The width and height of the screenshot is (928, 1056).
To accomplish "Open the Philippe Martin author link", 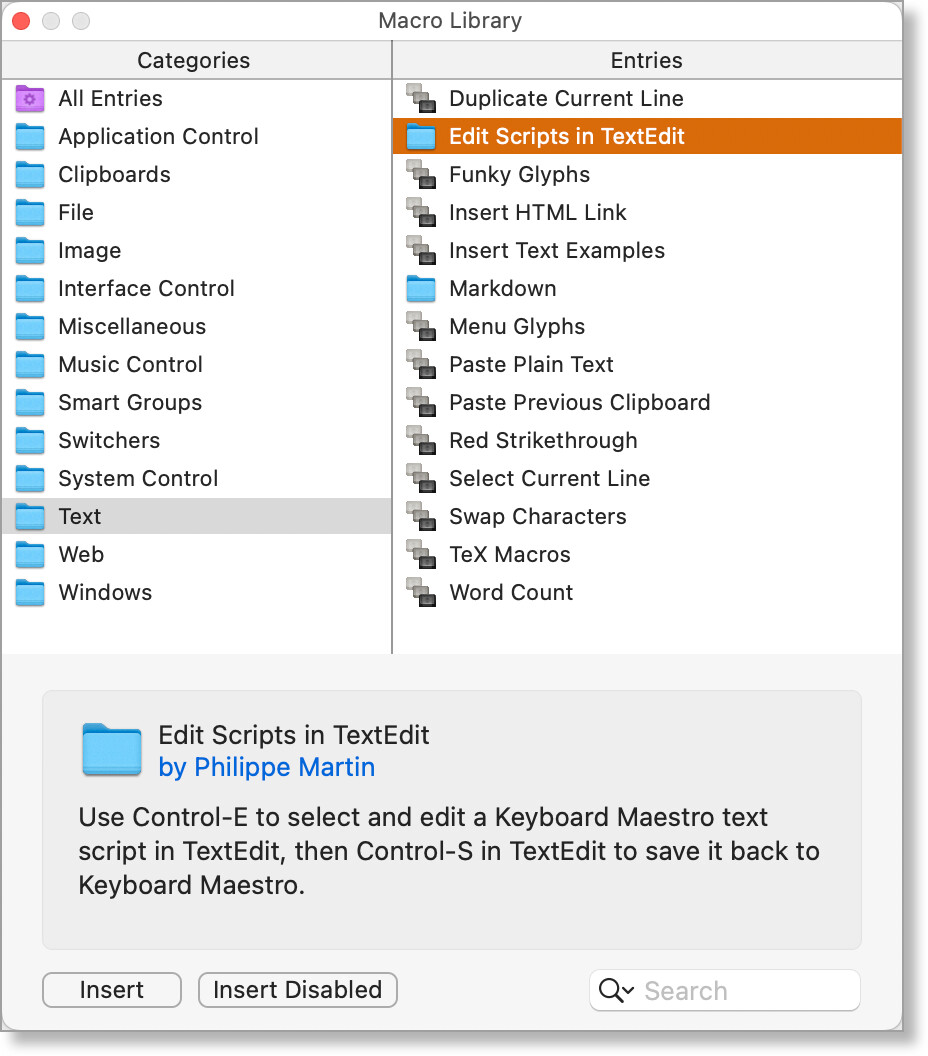I will coord(266,767).
